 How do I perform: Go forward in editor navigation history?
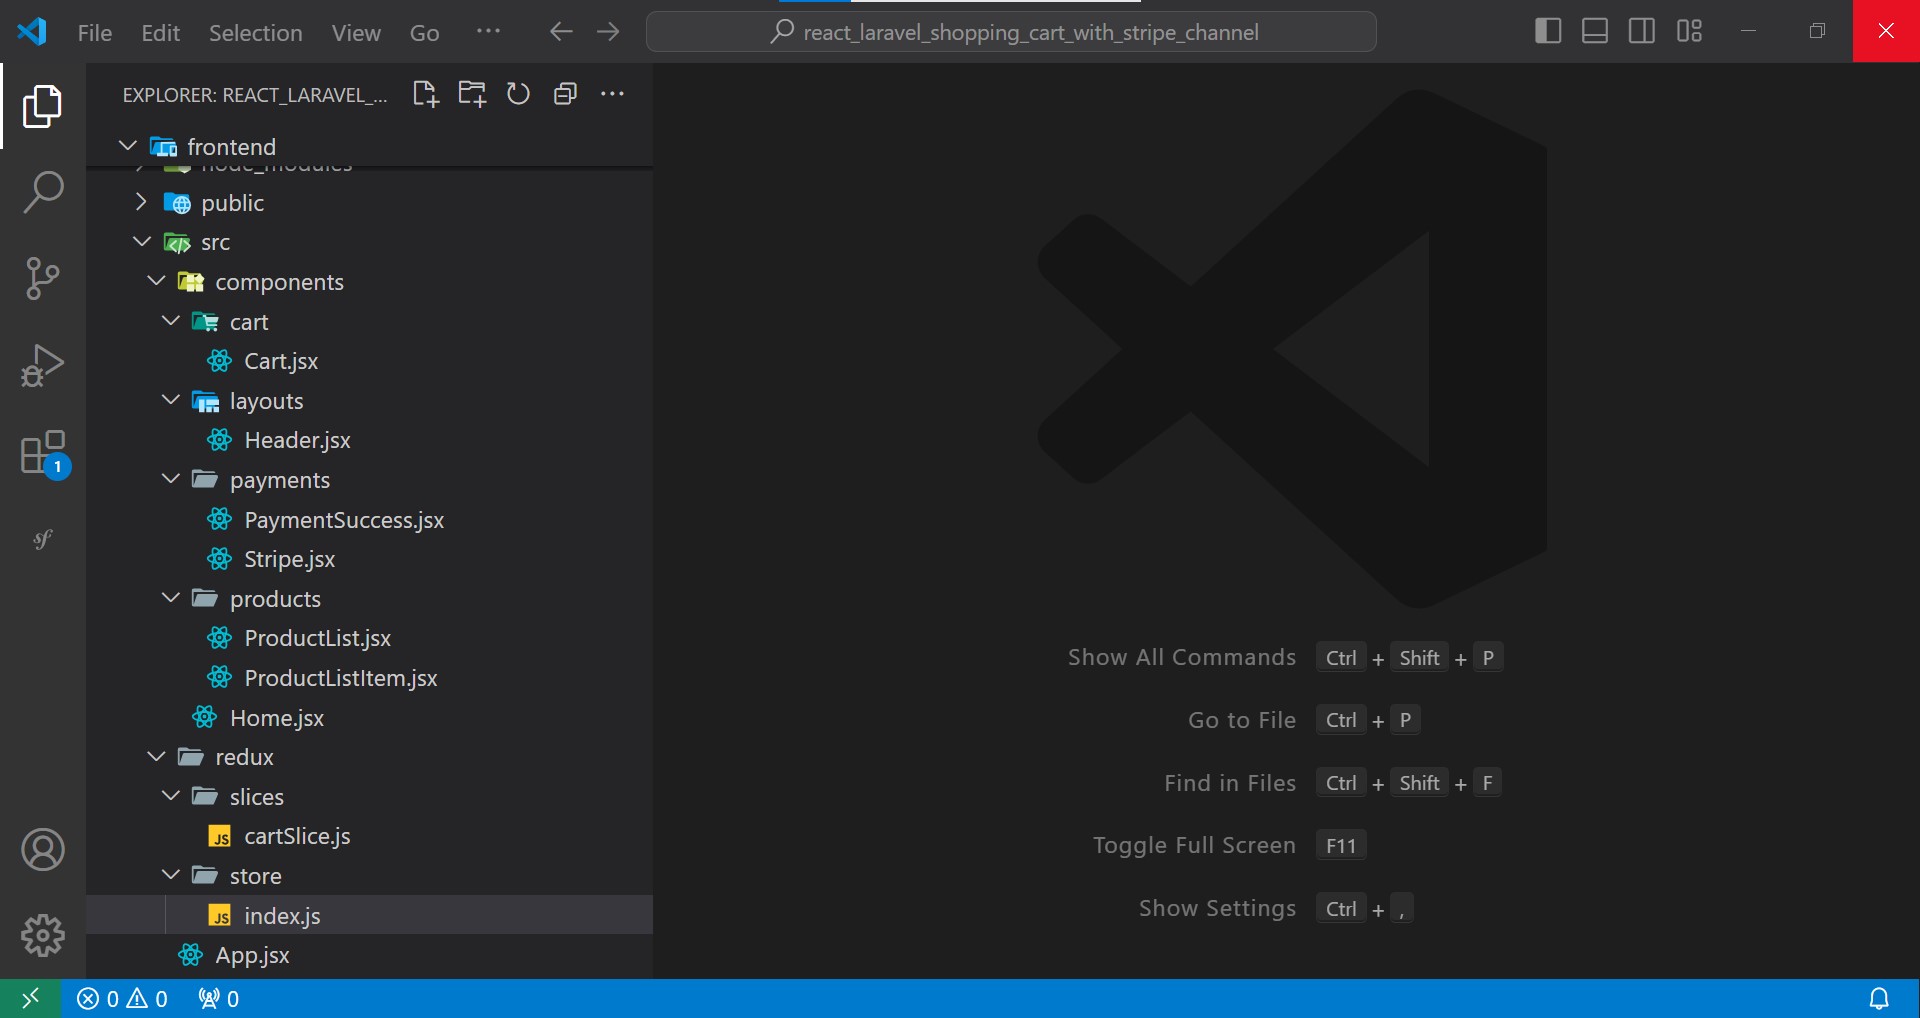coord(608,32)
